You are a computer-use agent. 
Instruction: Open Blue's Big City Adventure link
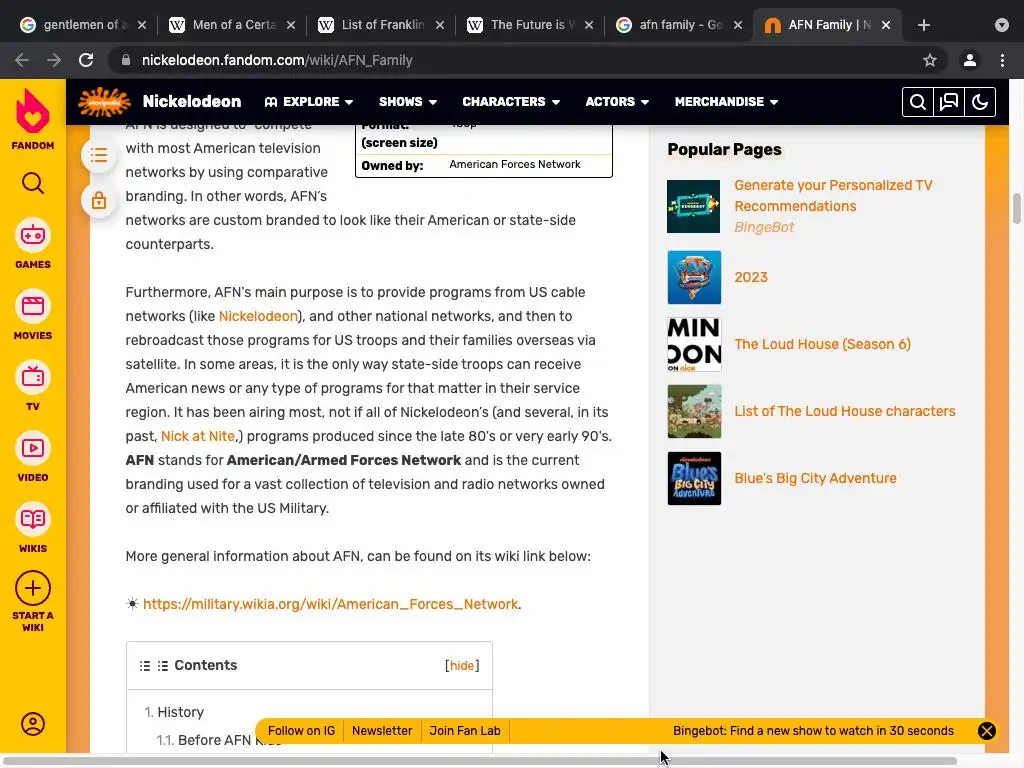815,479
